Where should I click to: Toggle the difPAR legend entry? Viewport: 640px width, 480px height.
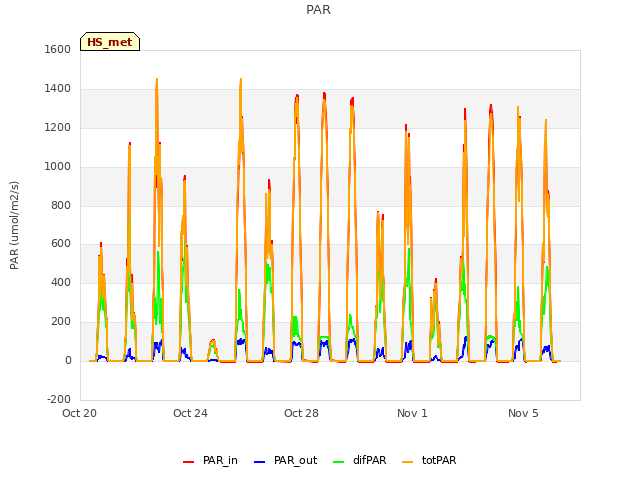point(360,460)
